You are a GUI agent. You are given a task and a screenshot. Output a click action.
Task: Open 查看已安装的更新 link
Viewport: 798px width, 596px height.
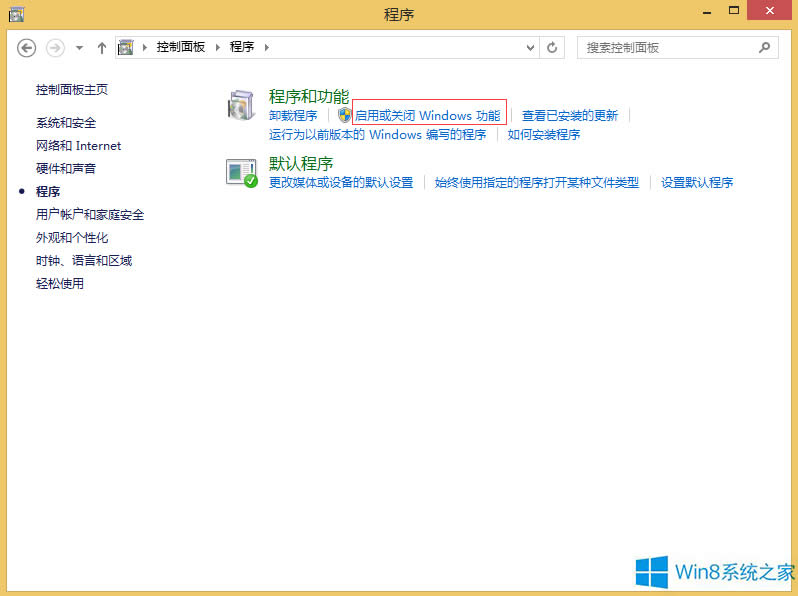[x=570, y=116]
